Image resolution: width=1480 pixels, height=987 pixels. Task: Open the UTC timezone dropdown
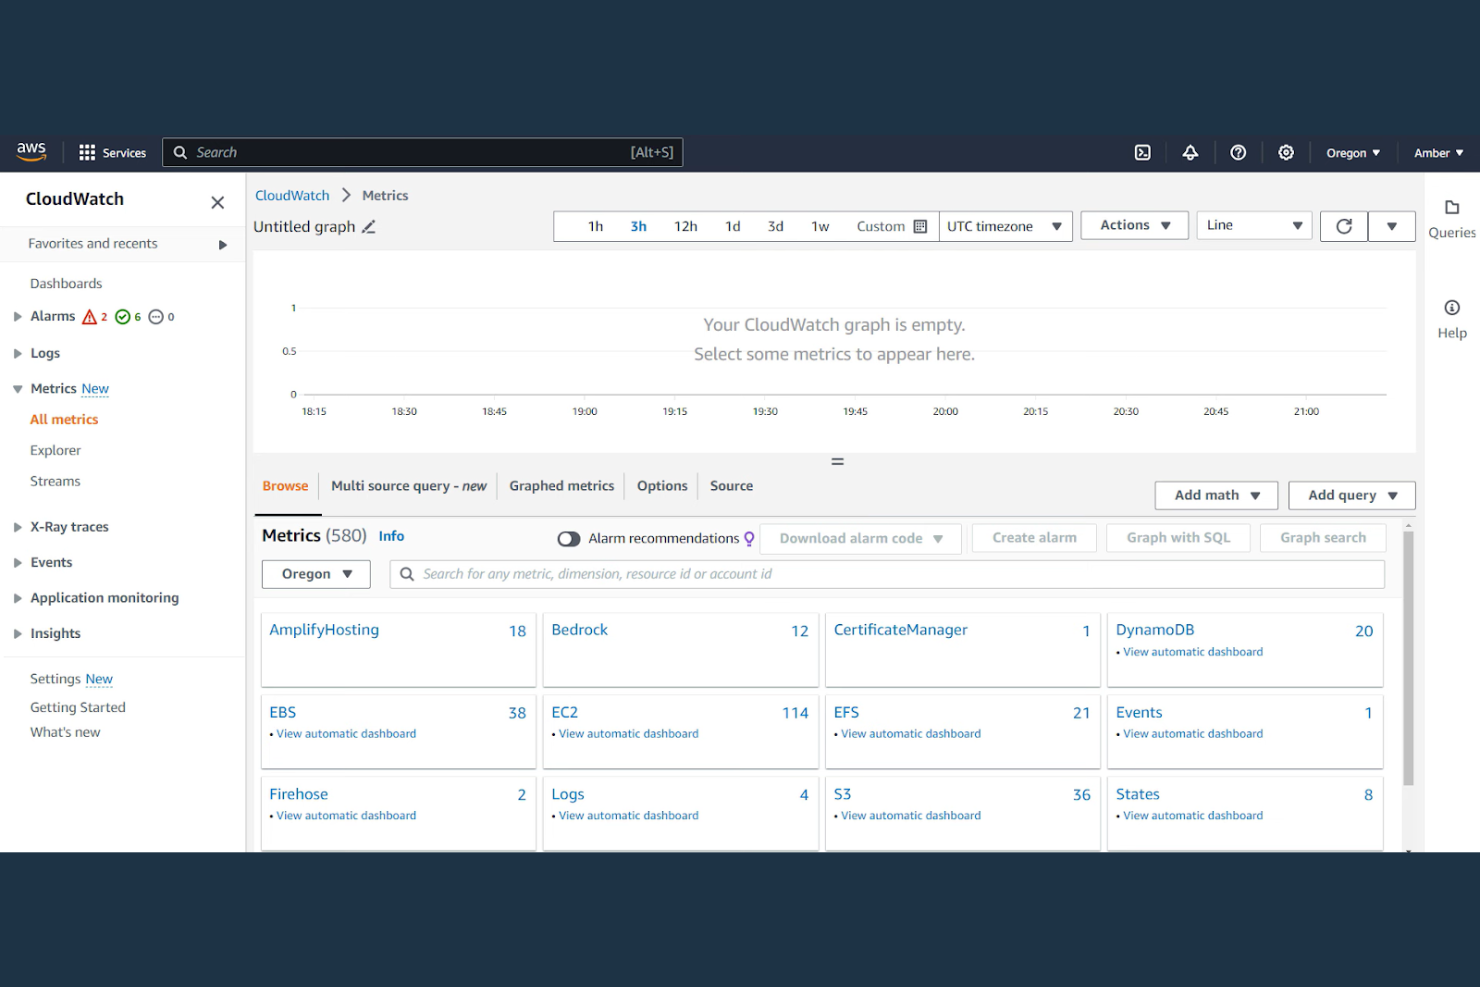tap(1004, 226)
